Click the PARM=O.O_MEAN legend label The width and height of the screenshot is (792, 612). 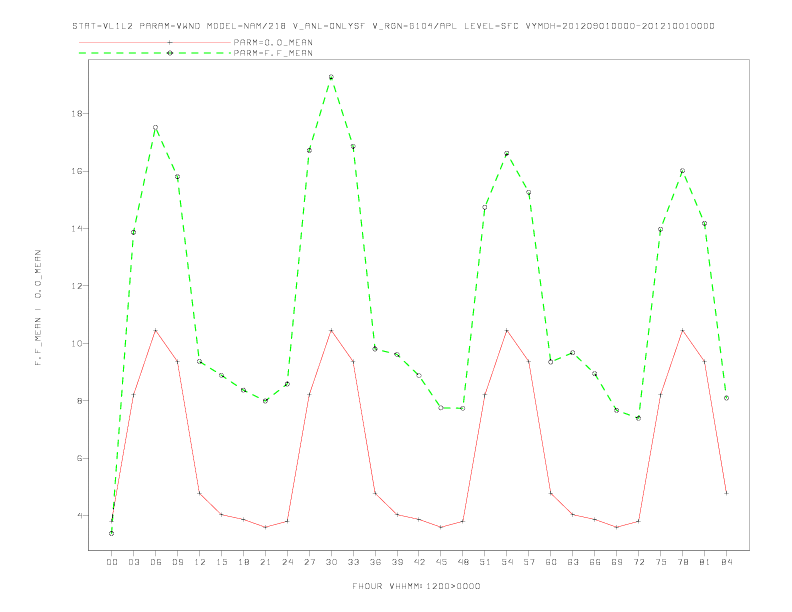pyautogui.click(x=273, y=42)
